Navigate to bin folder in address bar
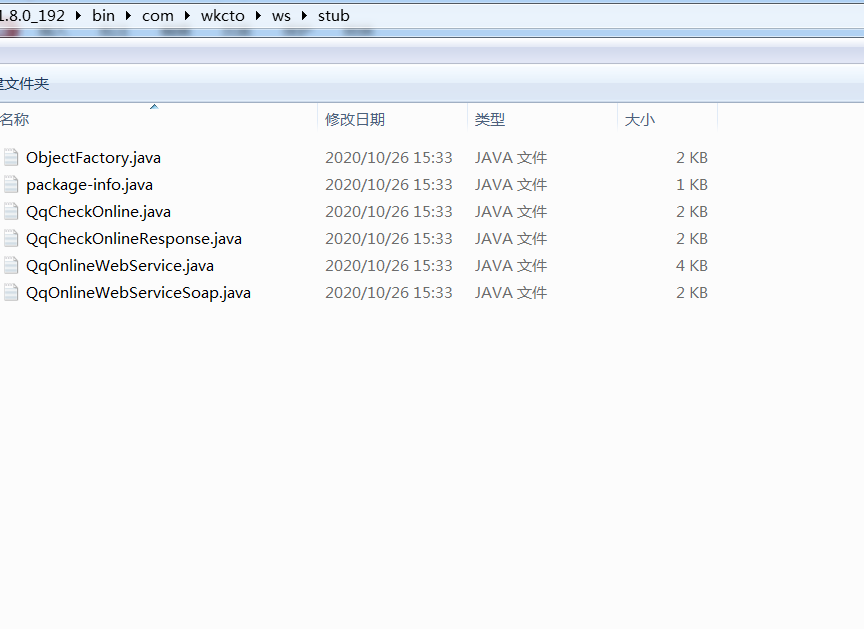 tap(104, 16)
